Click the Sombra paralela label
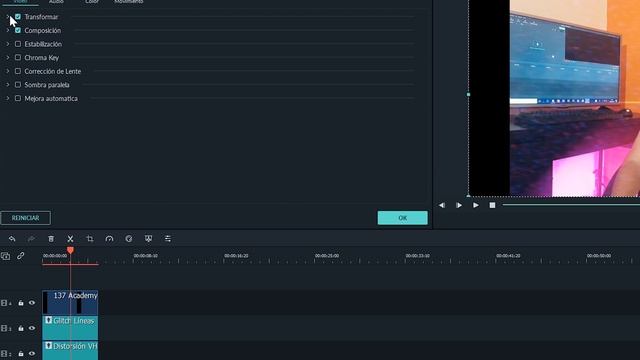This screenshot has width=640, height=360. coord(47,85)
